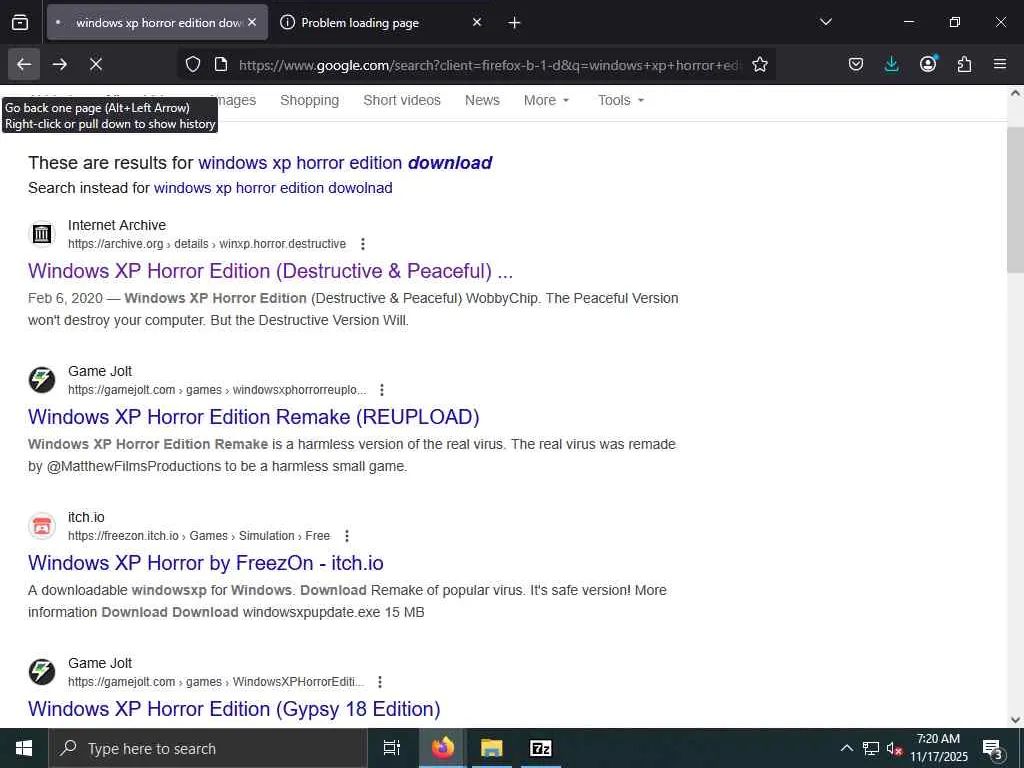Image resolution: width=1024 pixels, height=768 pixels.
Task: Click itch.io favicon
Action: pyautogui.click(x=42, y=526)
